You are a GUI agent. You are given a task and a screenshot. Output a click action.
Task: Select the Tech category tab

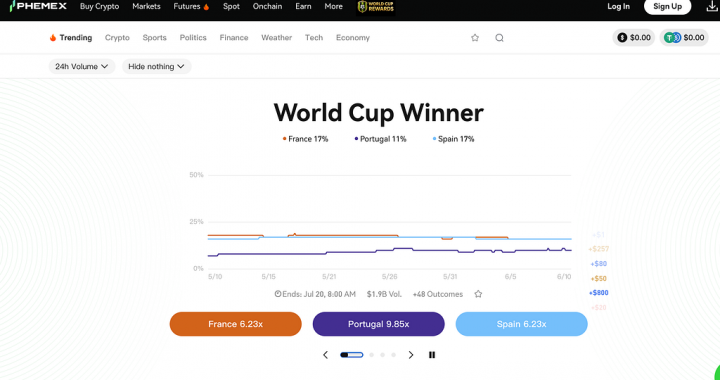pyautogui.click(x=314, y=38)
